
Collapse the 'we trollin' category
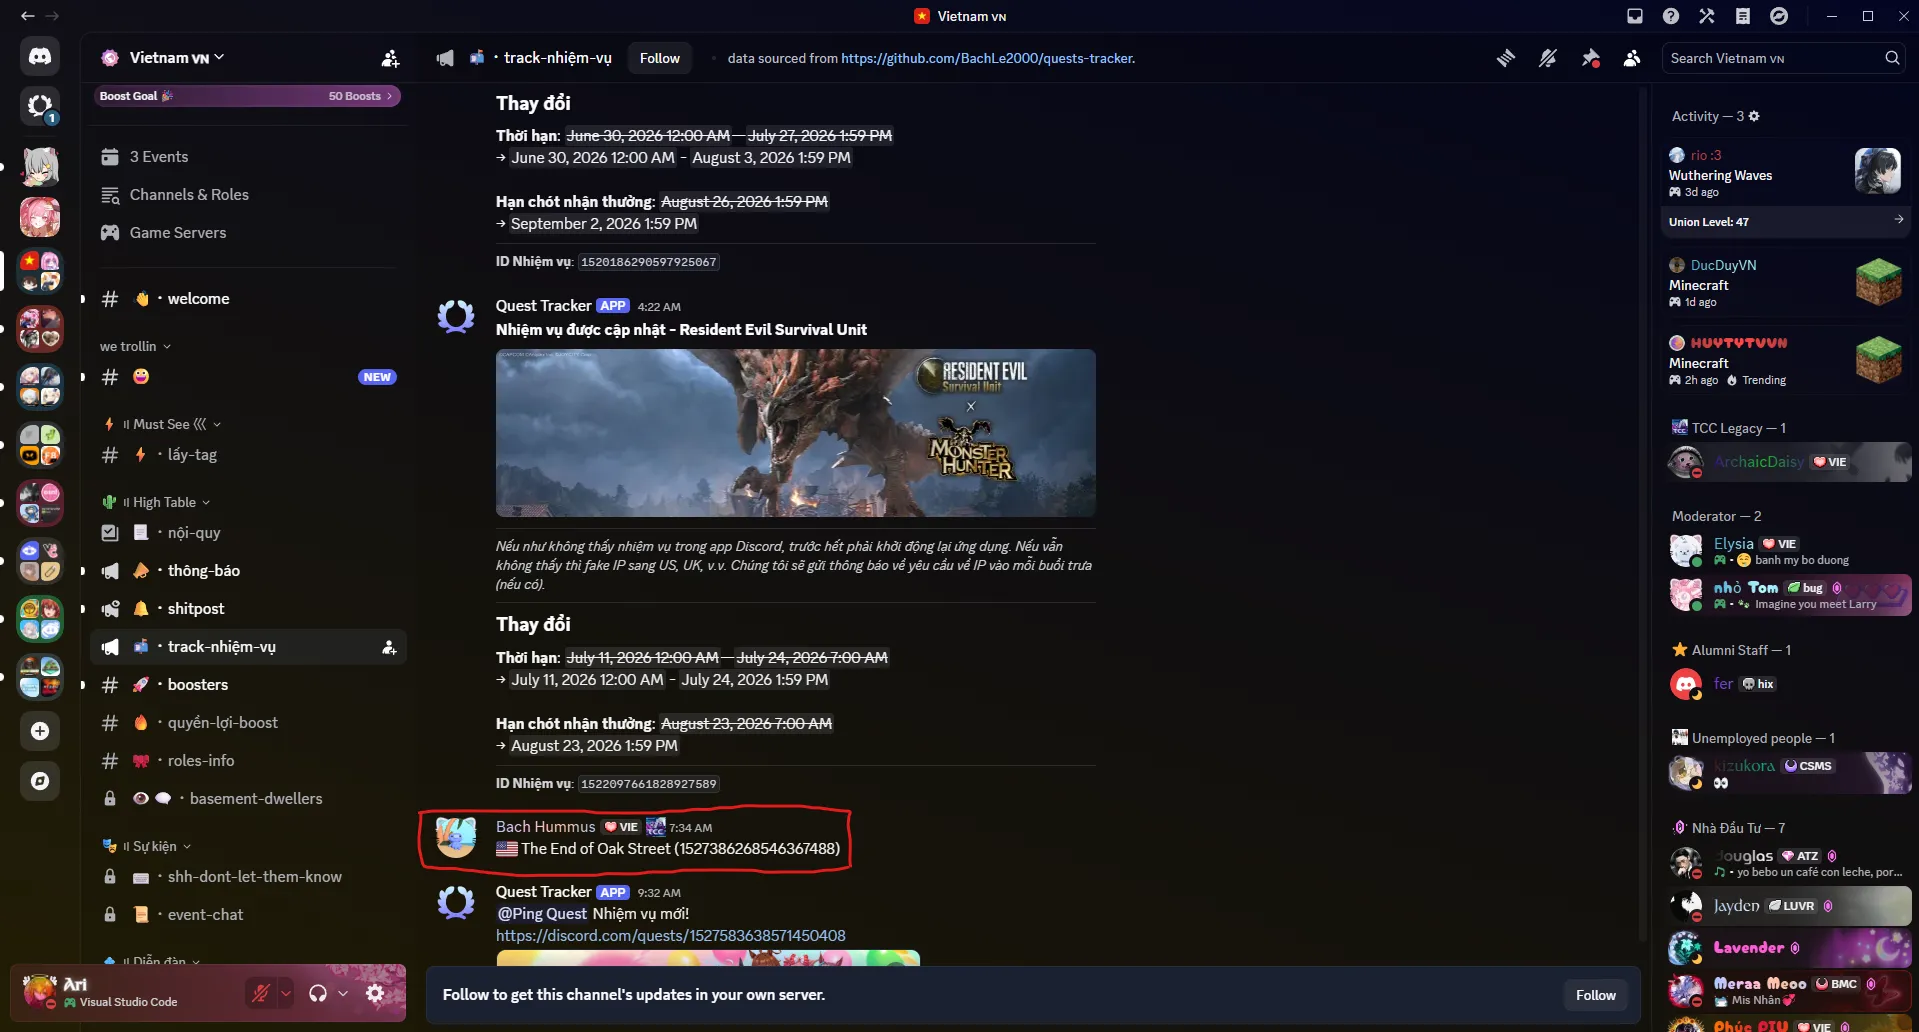[136, 346]
